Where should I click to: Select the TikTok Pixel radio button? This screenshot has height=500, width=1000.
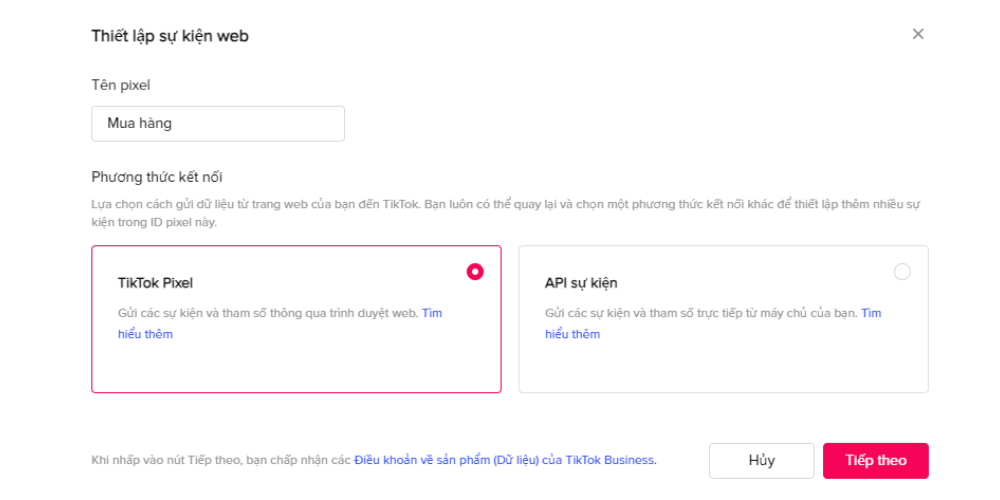click(475, 272)
